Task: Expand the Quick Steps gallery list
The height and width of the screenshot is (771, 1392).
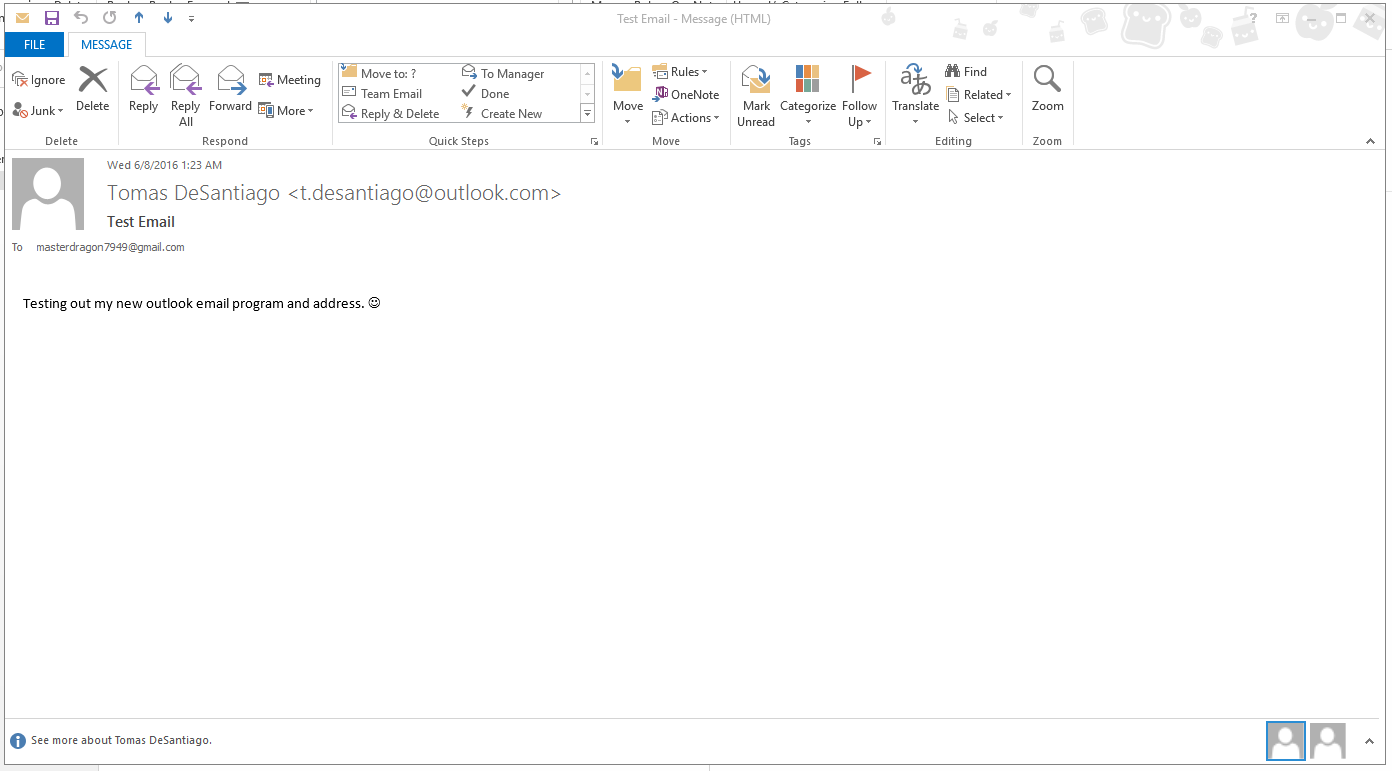Action: pyautogui.click(x=588, y=114)
